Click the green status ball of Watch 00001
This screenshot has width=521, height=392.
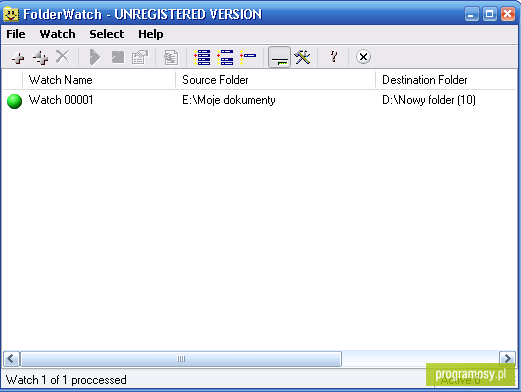(x=14, y=101)
